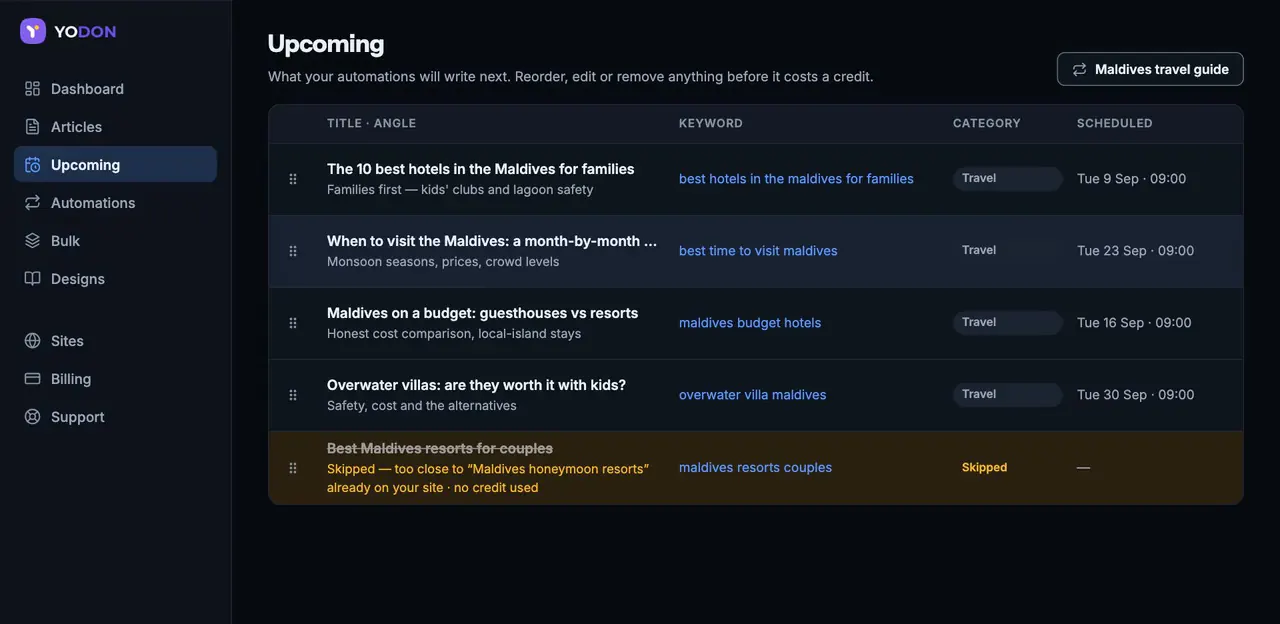Screen dimensions: 1280x624
Task: Open 'The 10 best hotels in the Maldives for families'
Action: click(480, 169)
